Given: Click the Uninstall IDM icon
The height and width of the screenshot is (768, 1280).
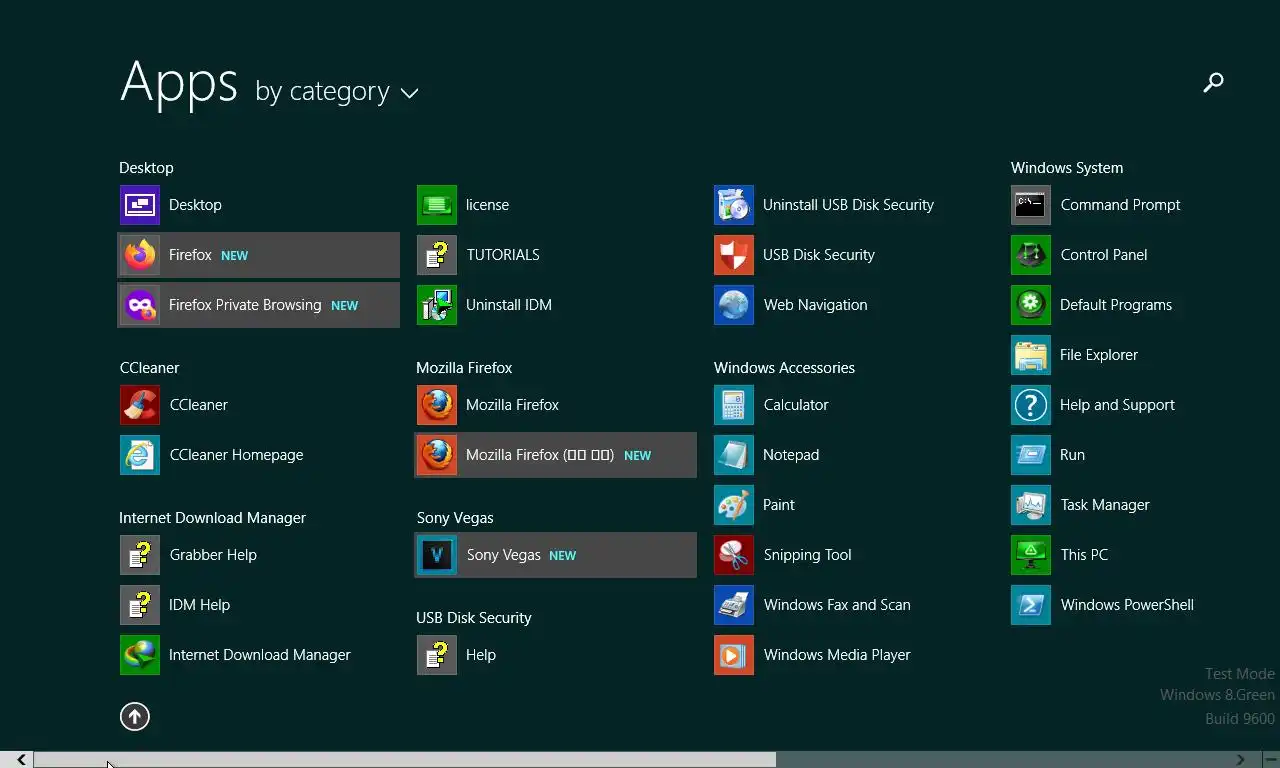Looking at the screenshot, I should [437, 305].
